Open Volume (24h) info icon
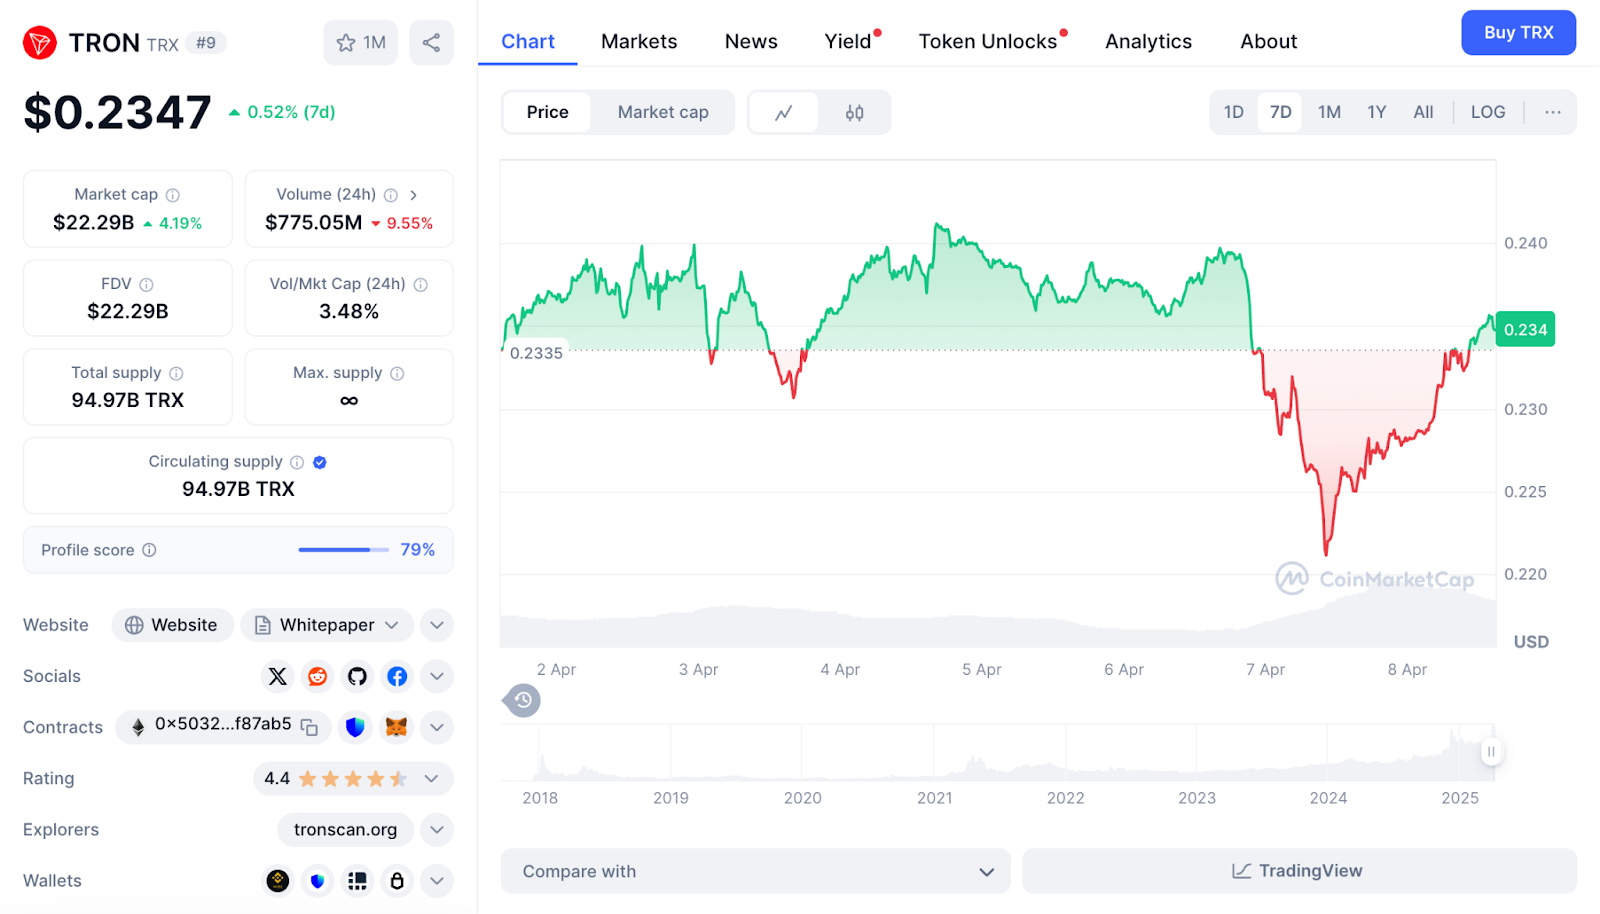The image size is (1600, 914). pyautogui.click(x=391, y=195)
